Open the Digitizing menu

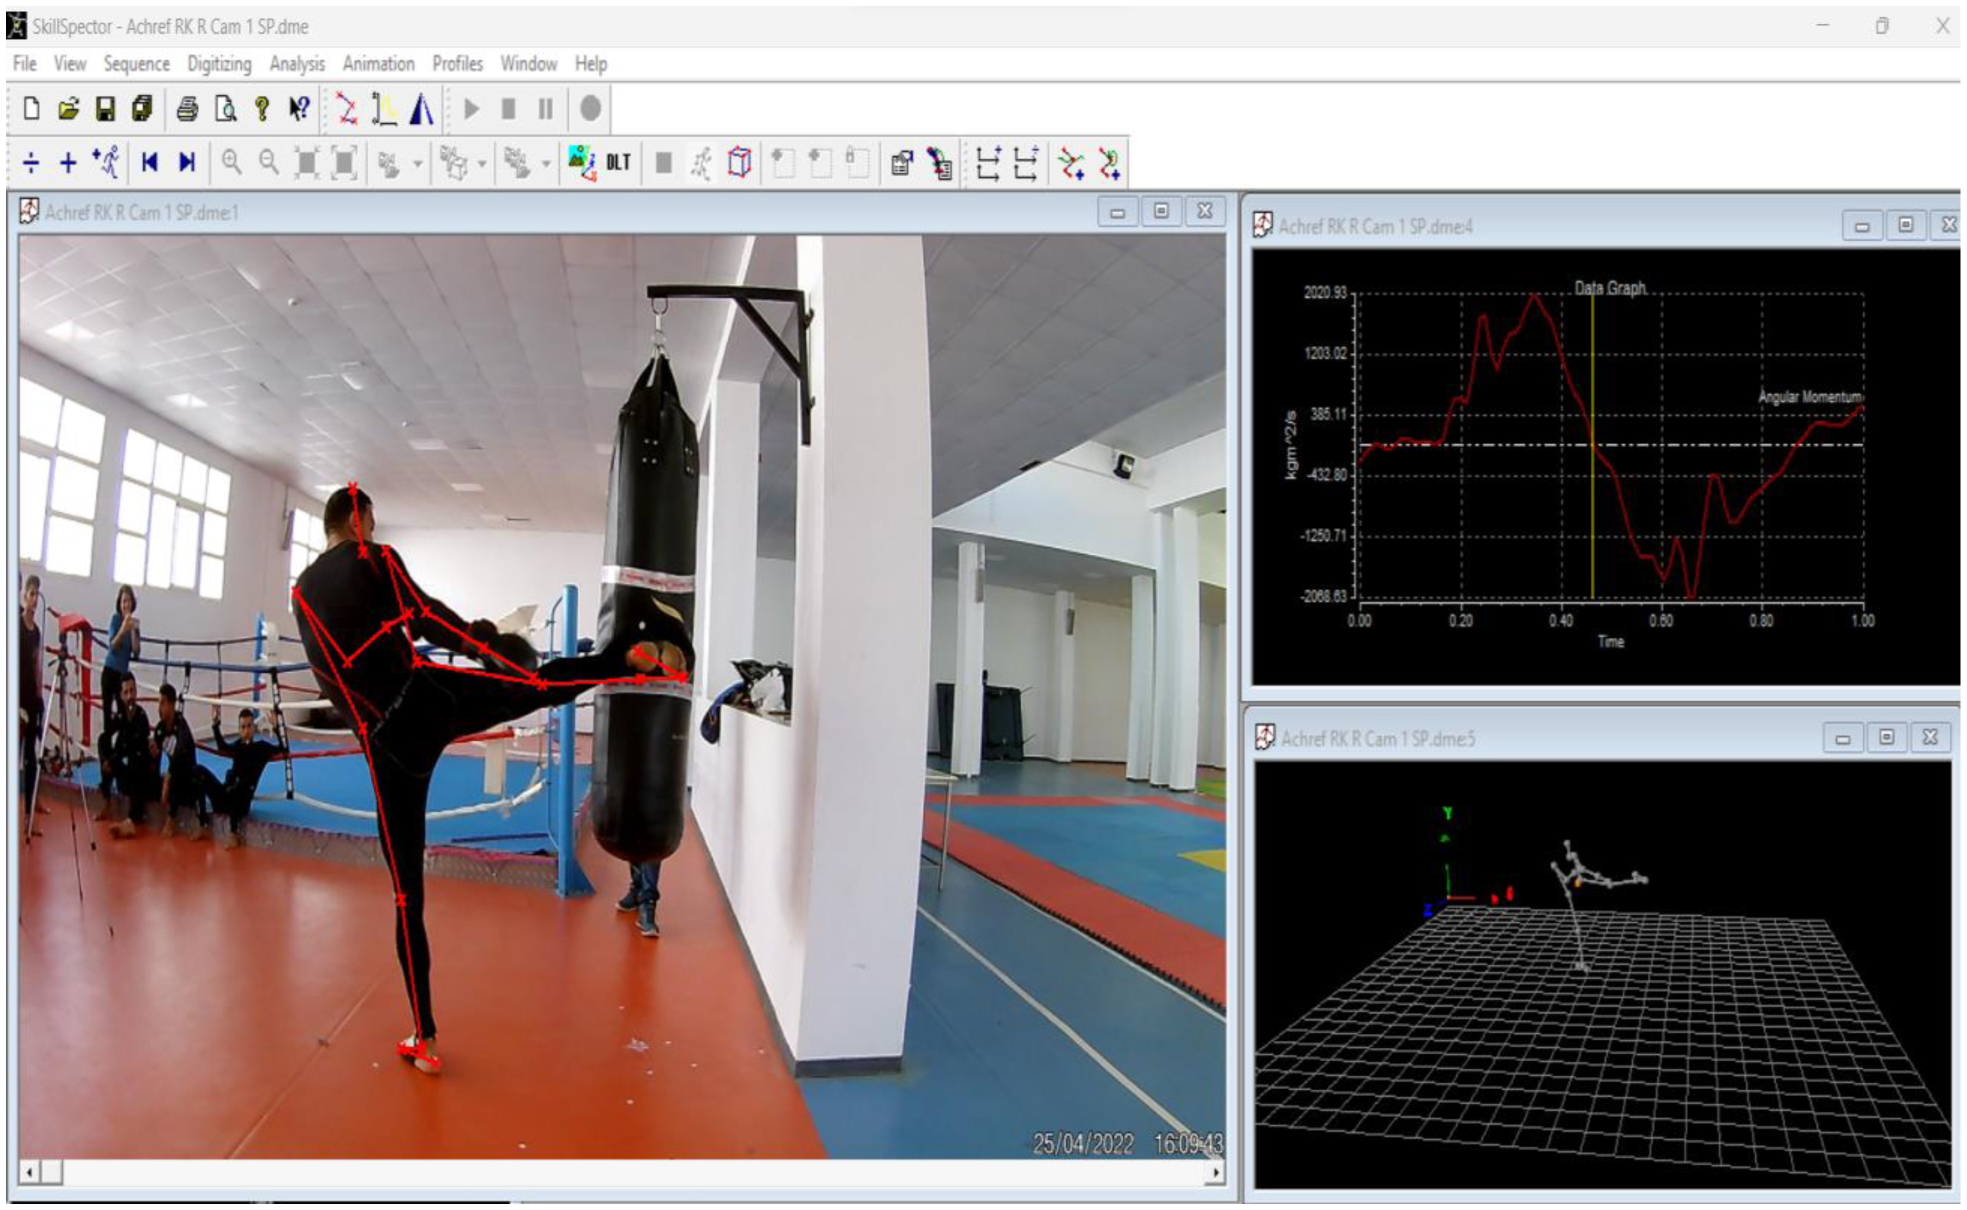pos(219,64)
